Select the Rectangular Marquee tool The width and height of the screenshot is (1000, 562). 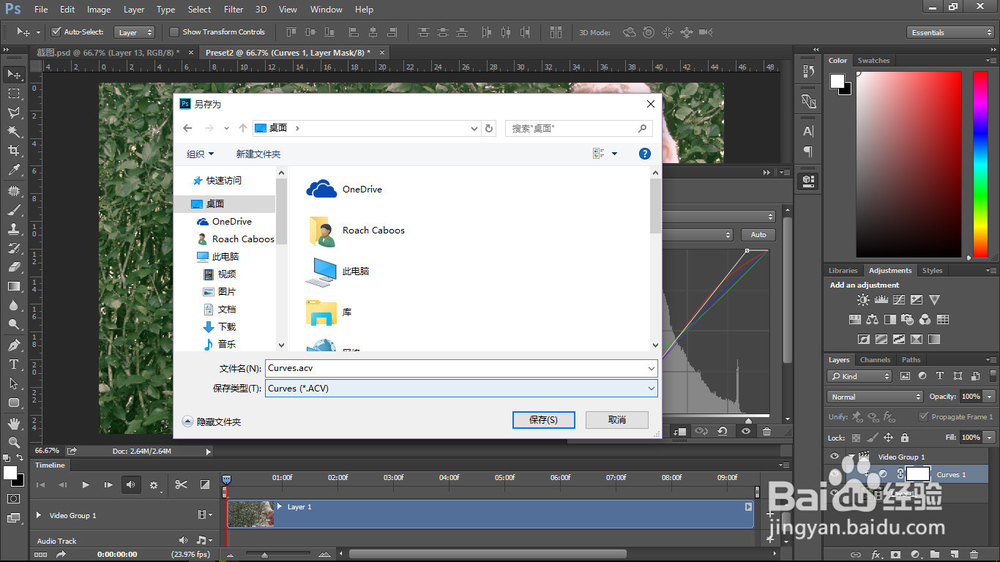13,94
